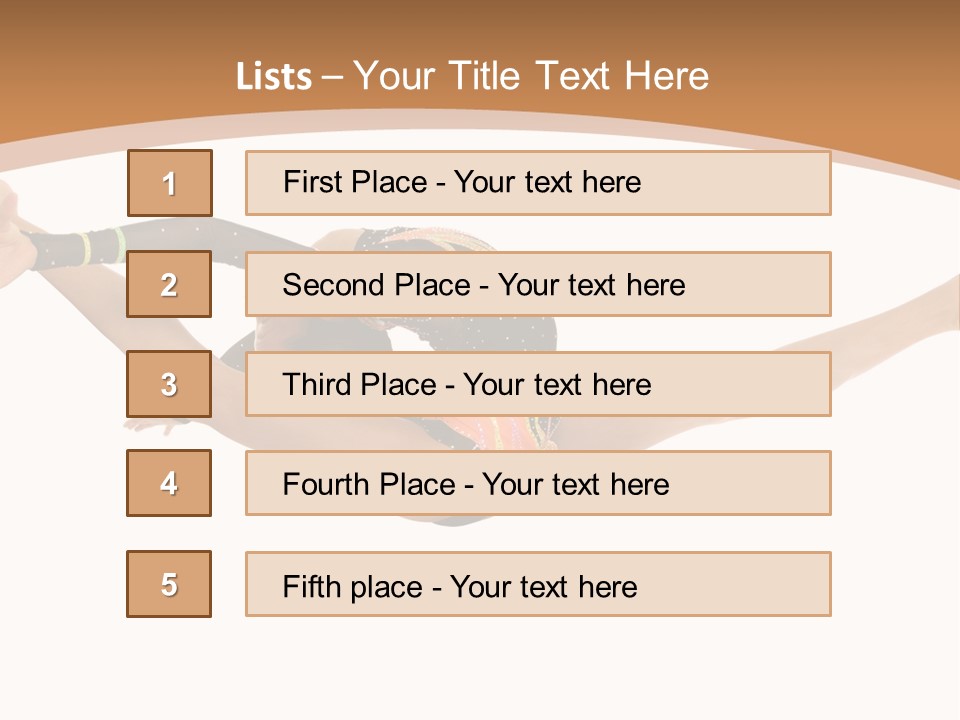Screen dimensions: 960x720
Task: Select the "Your Title Text Here" title text
Action: click(x=531, y=76)
